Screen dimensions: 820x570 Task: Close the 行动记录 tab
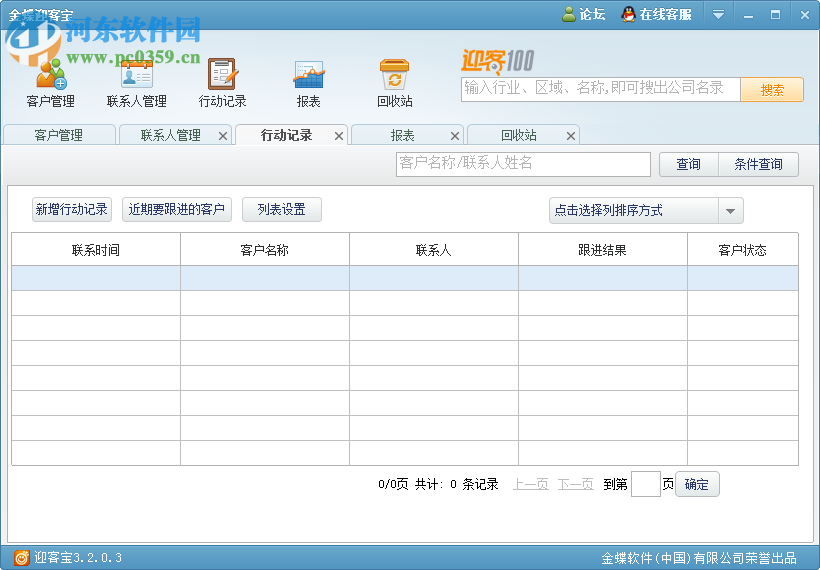coord(339,136)
